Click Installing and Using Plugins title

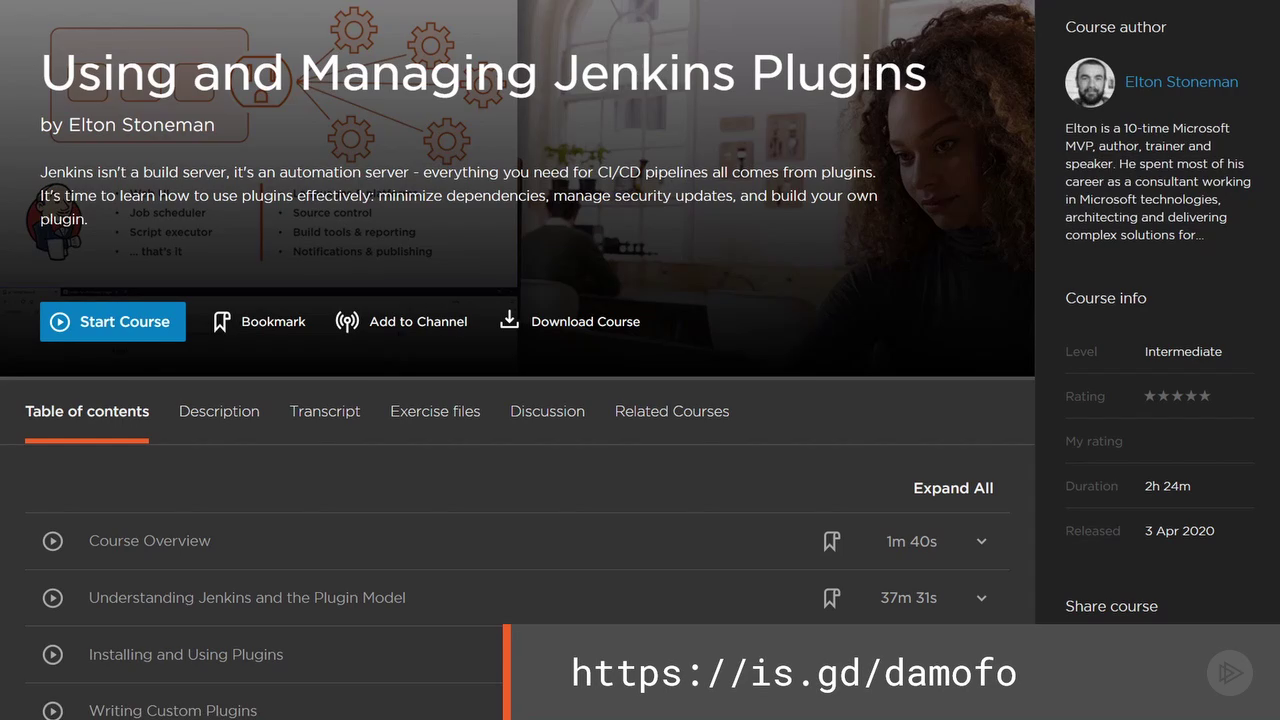pos(186,655)
